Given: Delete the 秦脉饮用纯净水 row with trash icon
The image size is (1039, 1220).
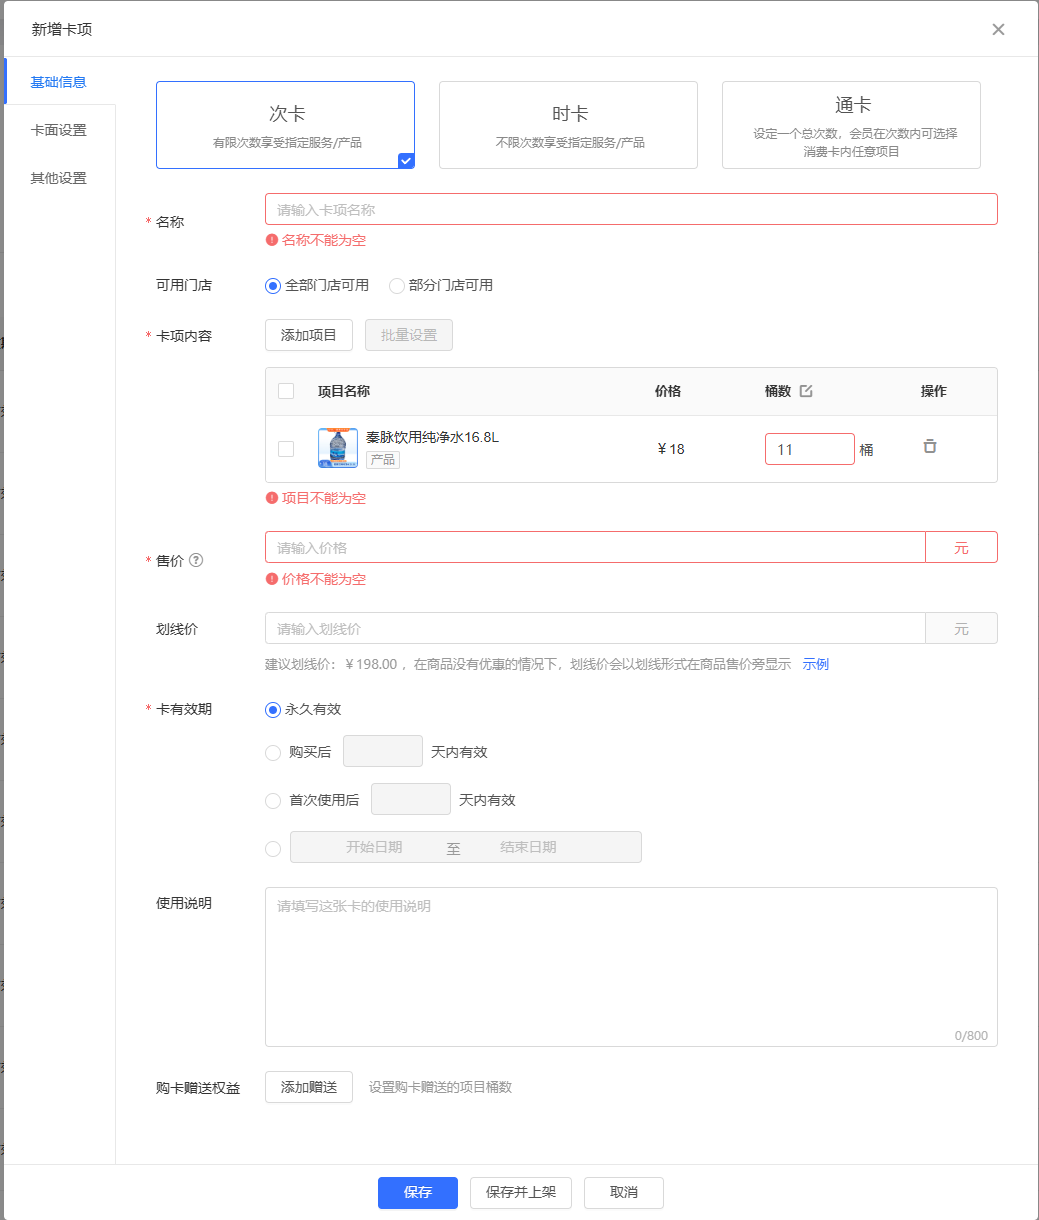Looking at the screenshot, I should 930,447.
